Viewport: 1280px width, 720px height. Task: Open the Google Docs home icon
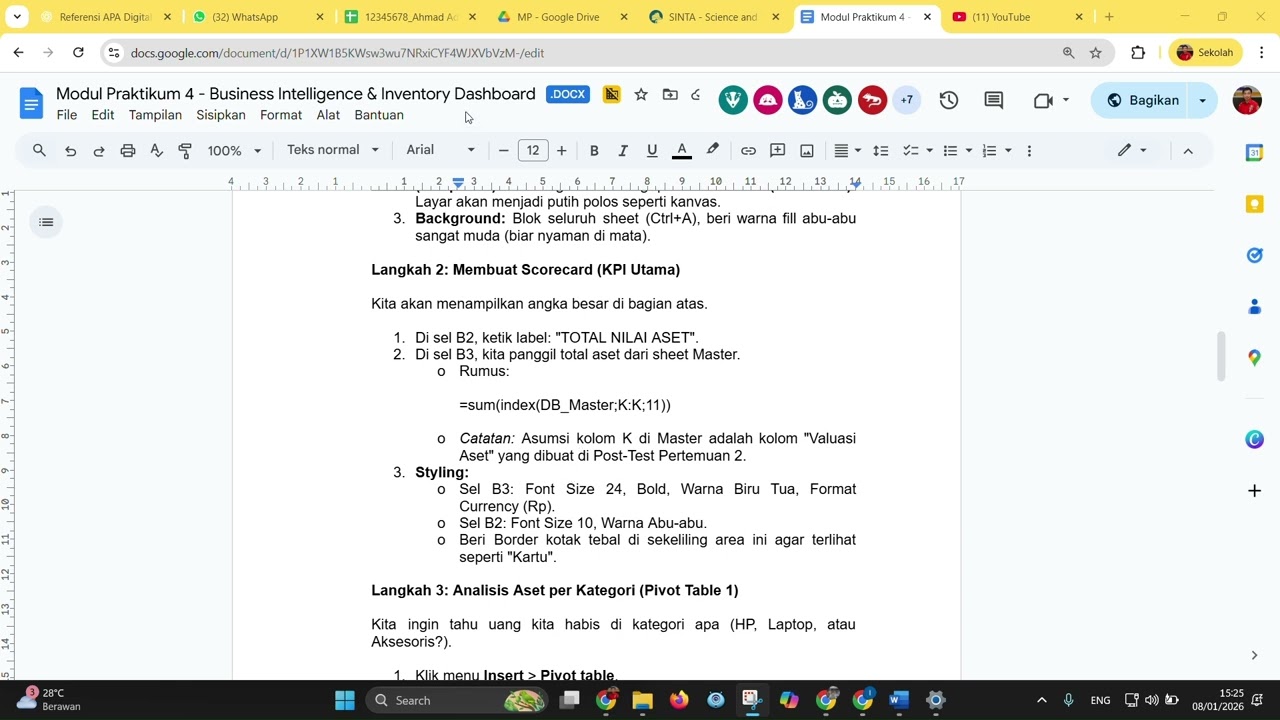(32, 102)
